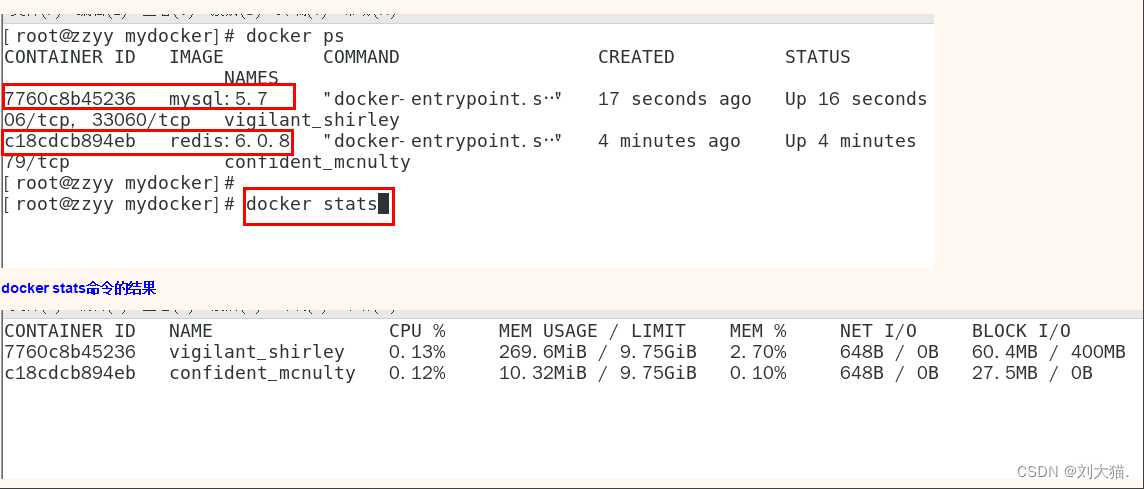The image size is (1144, 489).
Task: Click the terminal cursor after docker stats
Action: coord(384,204)
